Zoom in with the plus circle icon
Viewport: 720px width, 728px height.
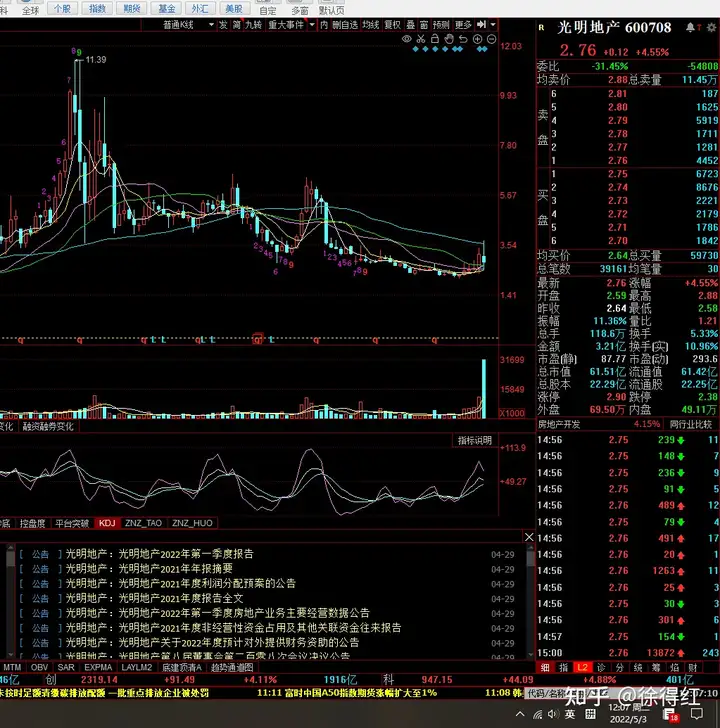pyautogui.click(x=477, y=39)
